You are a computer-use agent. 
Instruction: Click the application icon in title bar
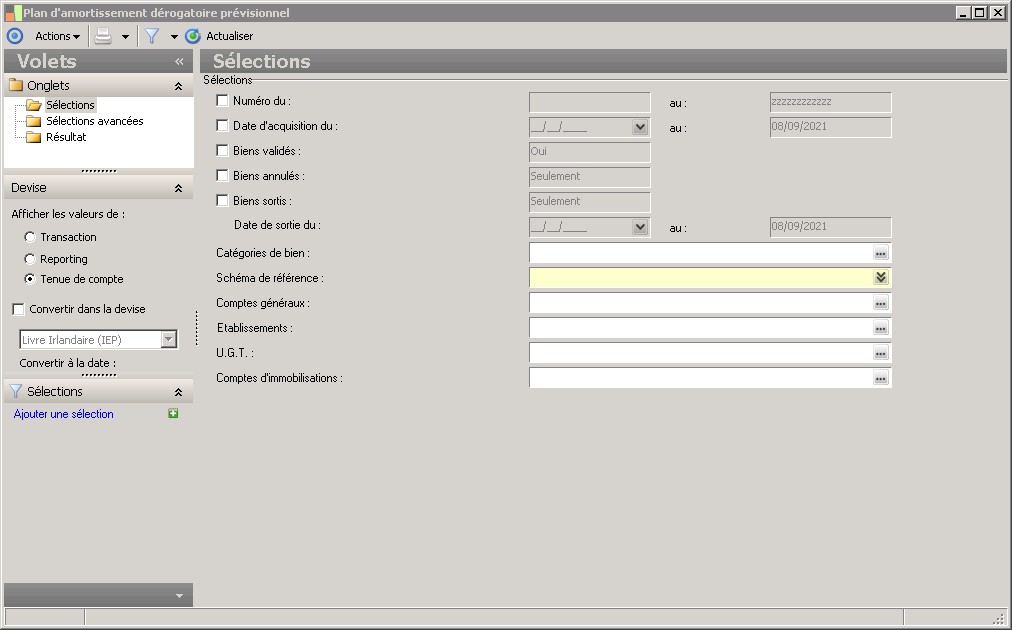pyautogui.click(x=13, y=12)
